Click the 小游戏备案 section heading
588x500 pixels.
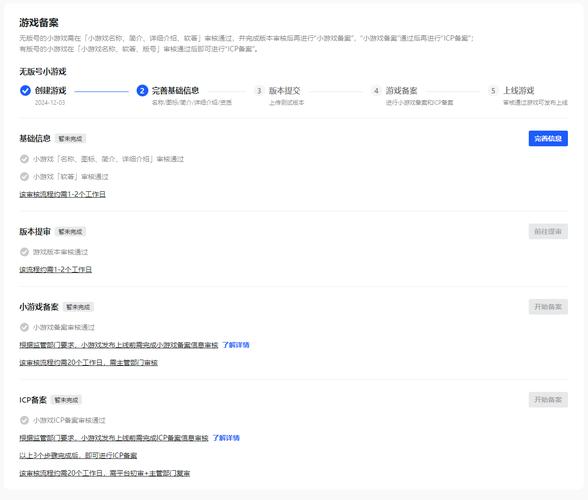pyautogui.click(x=39, y=307)
